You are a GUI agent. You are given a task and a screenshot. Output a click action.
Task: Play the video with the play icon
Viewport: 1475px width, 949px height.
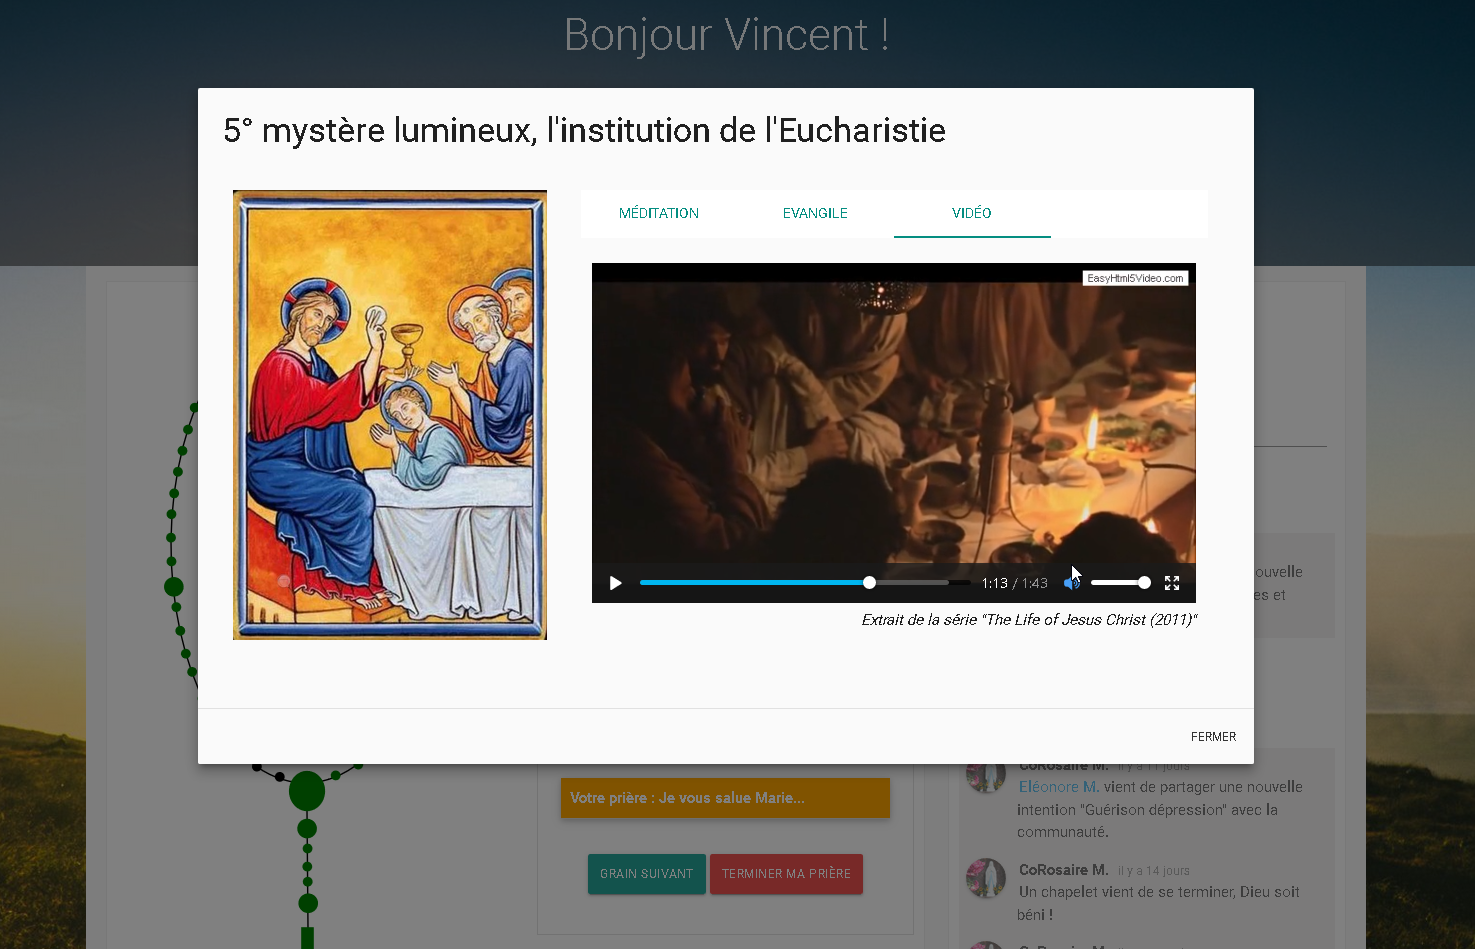(x=616, y=583)
